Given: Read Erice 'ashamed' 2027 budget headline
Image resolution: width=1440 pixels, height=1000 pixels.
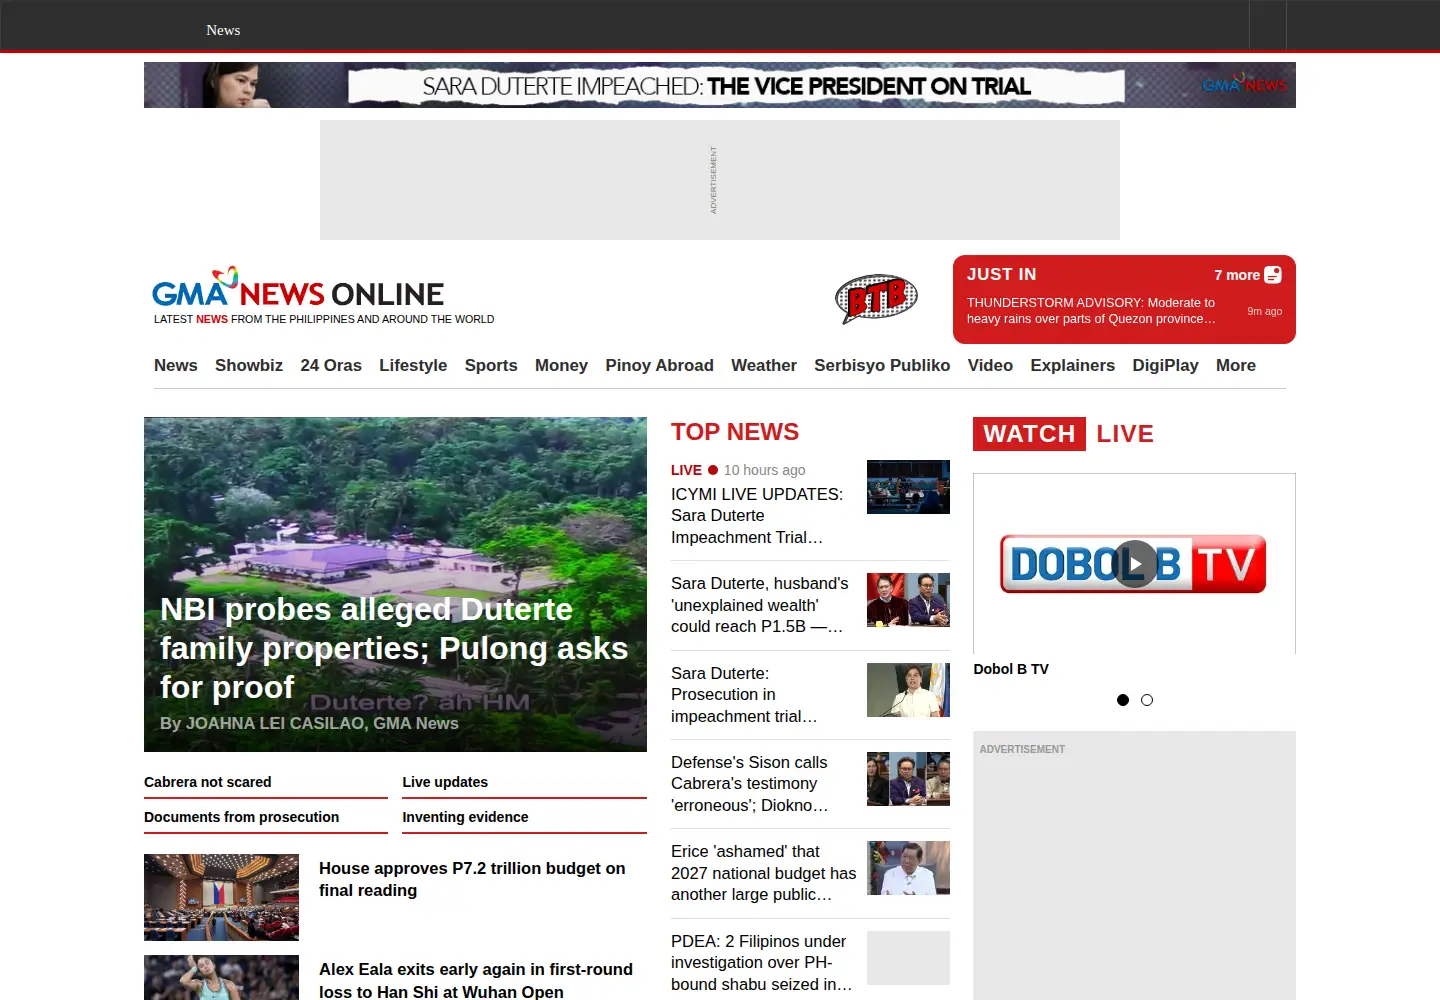Looking at the screenshot, I should click(764, 873).
